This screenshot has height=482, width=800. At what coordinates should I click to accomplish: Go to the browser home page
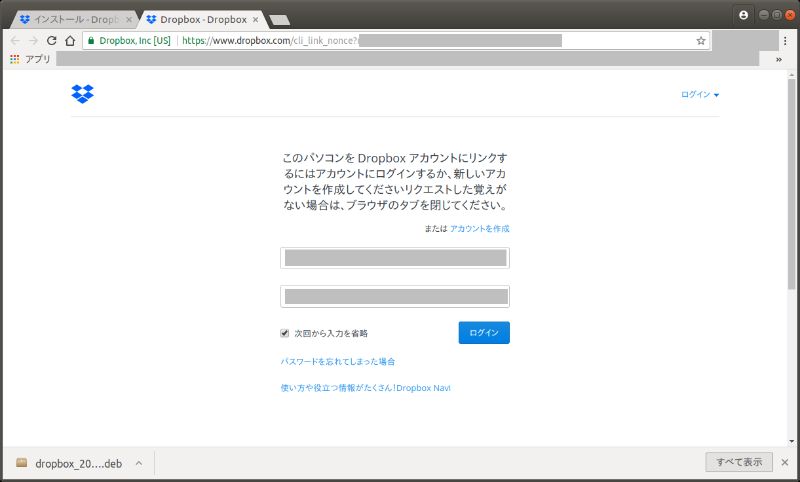70,41
